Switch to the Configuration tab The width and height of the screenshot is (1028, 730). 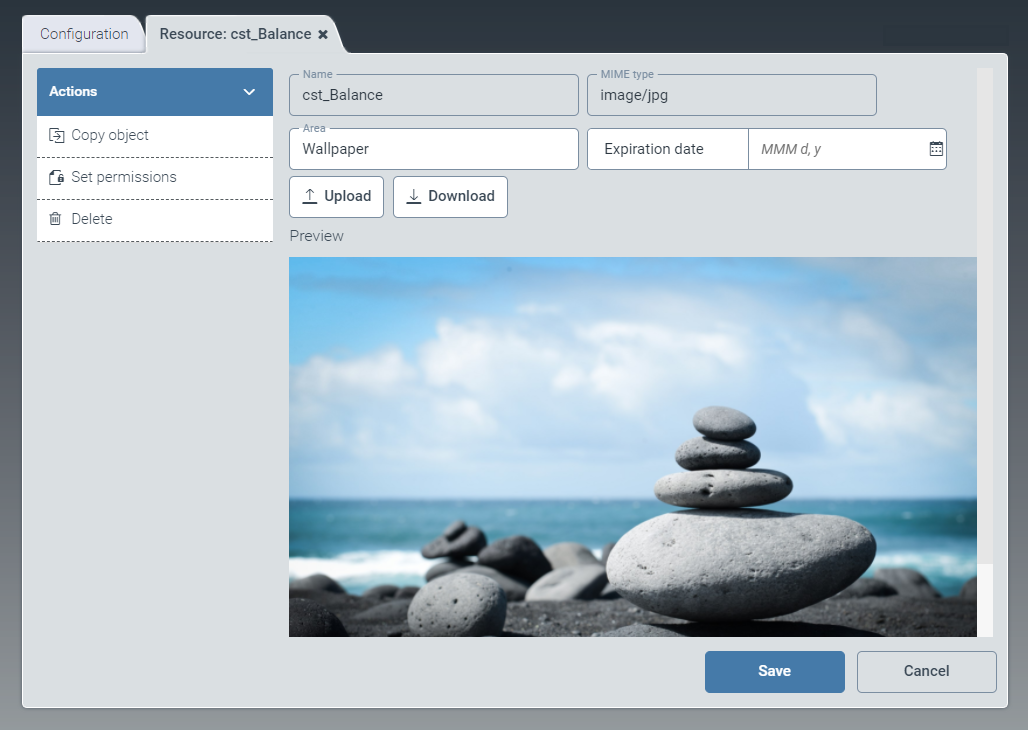tap(84, 34)
